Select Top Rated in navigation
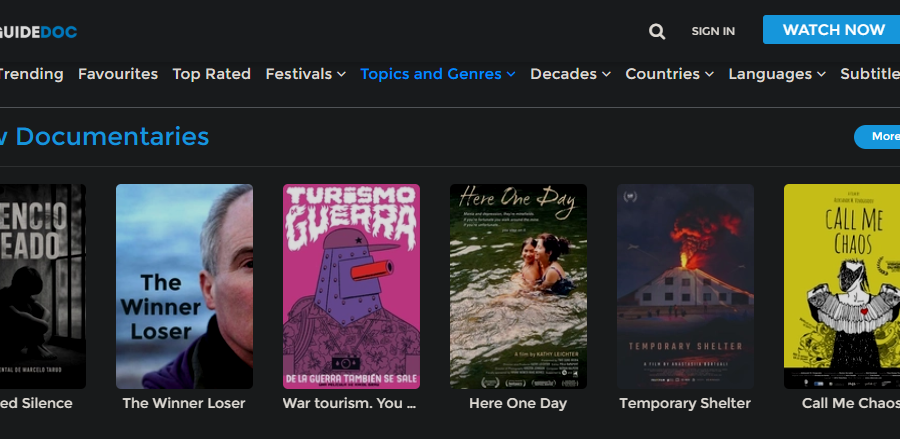 pyautogui.click(x=211, y=74)
